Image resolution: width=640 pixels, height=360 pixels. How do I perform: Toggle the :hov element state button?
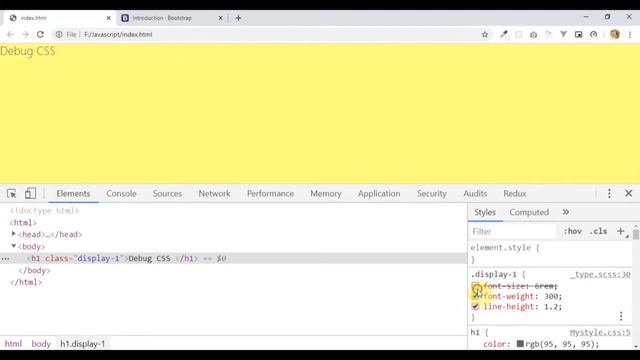tap(573, 231)
